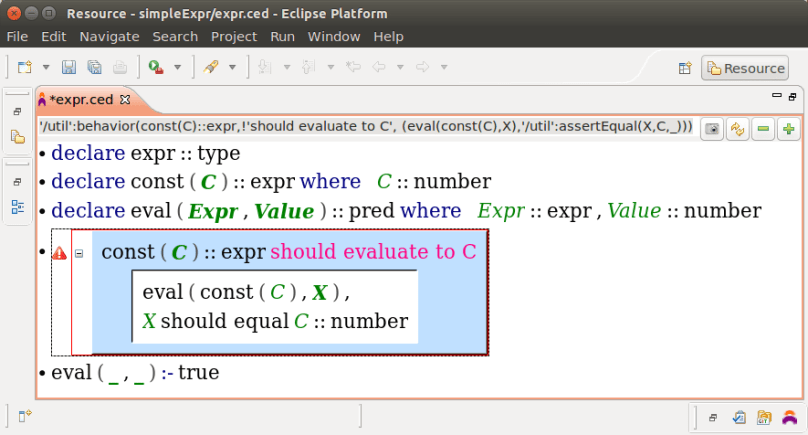Click the green minus button beside the formula bar
This screenshot has width=808, height=435.
[x=763, y=129]
